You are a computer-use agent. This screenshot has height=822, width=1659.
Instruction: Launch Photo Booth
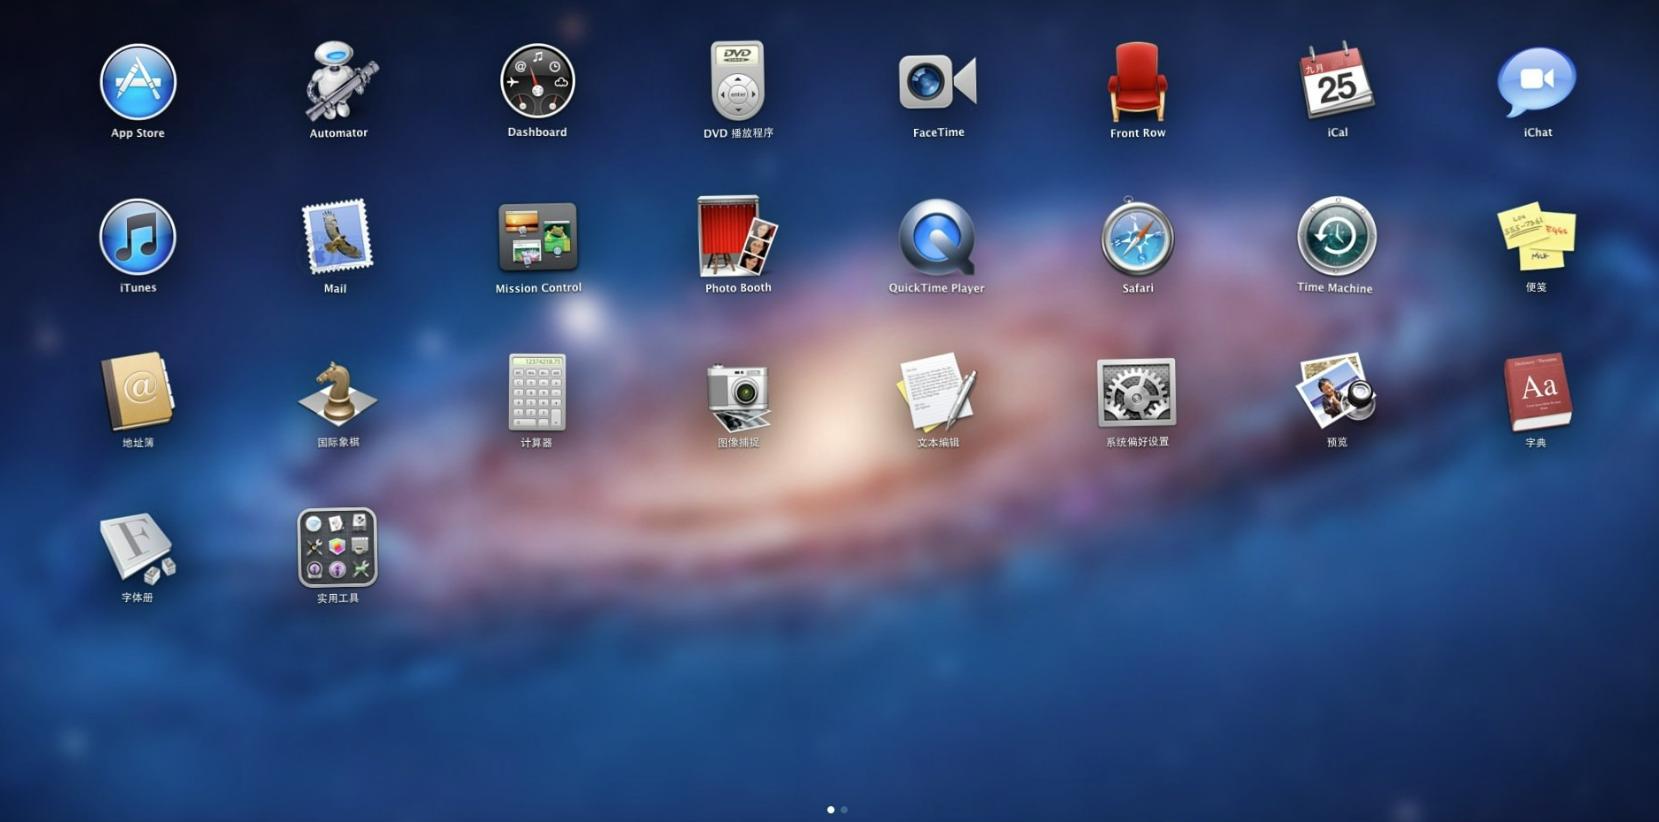tap(738, 236)
